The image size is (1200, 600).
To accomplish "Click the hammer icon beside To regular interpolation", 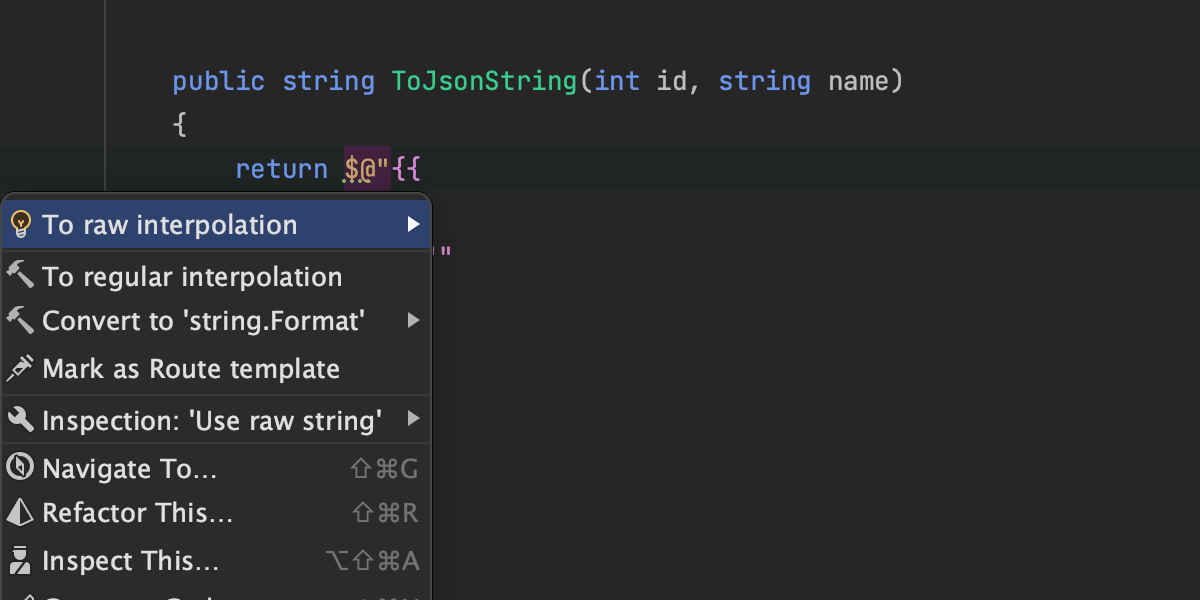I will pyautogui.click(x=20, y=277).
